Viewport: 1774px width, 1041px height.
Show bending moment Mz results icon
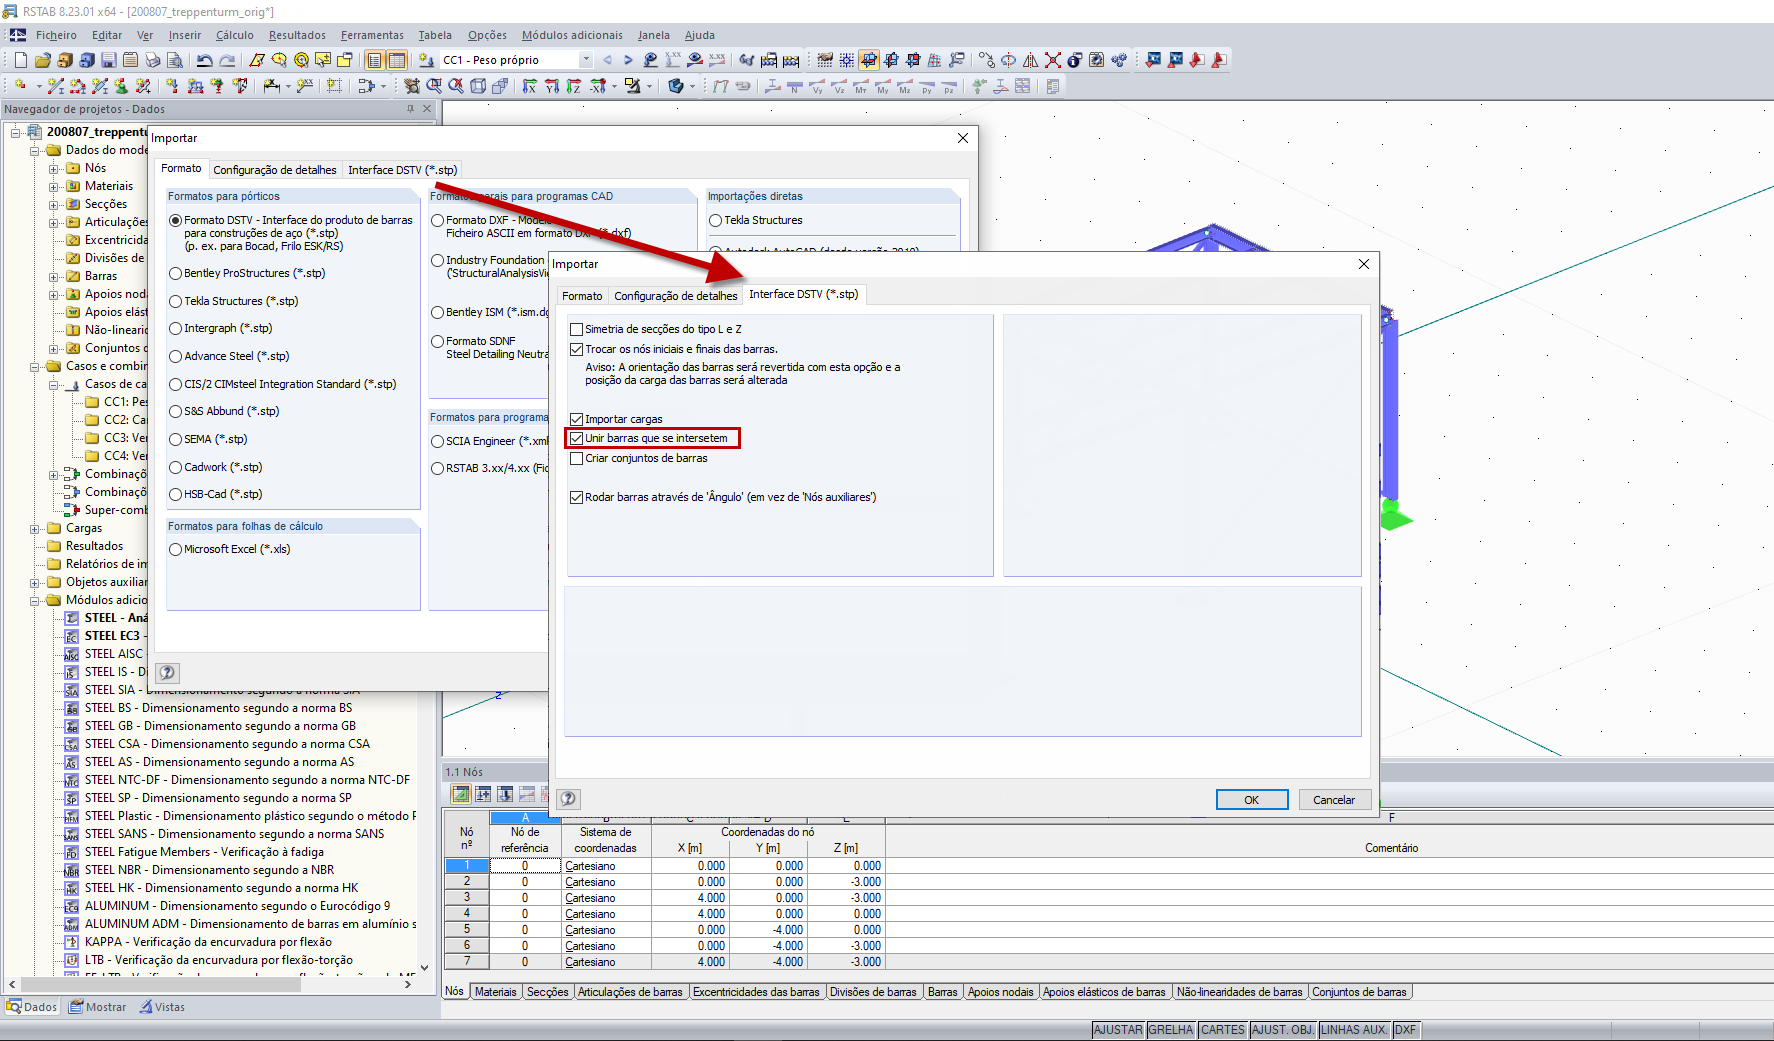[x=905, y=87]
